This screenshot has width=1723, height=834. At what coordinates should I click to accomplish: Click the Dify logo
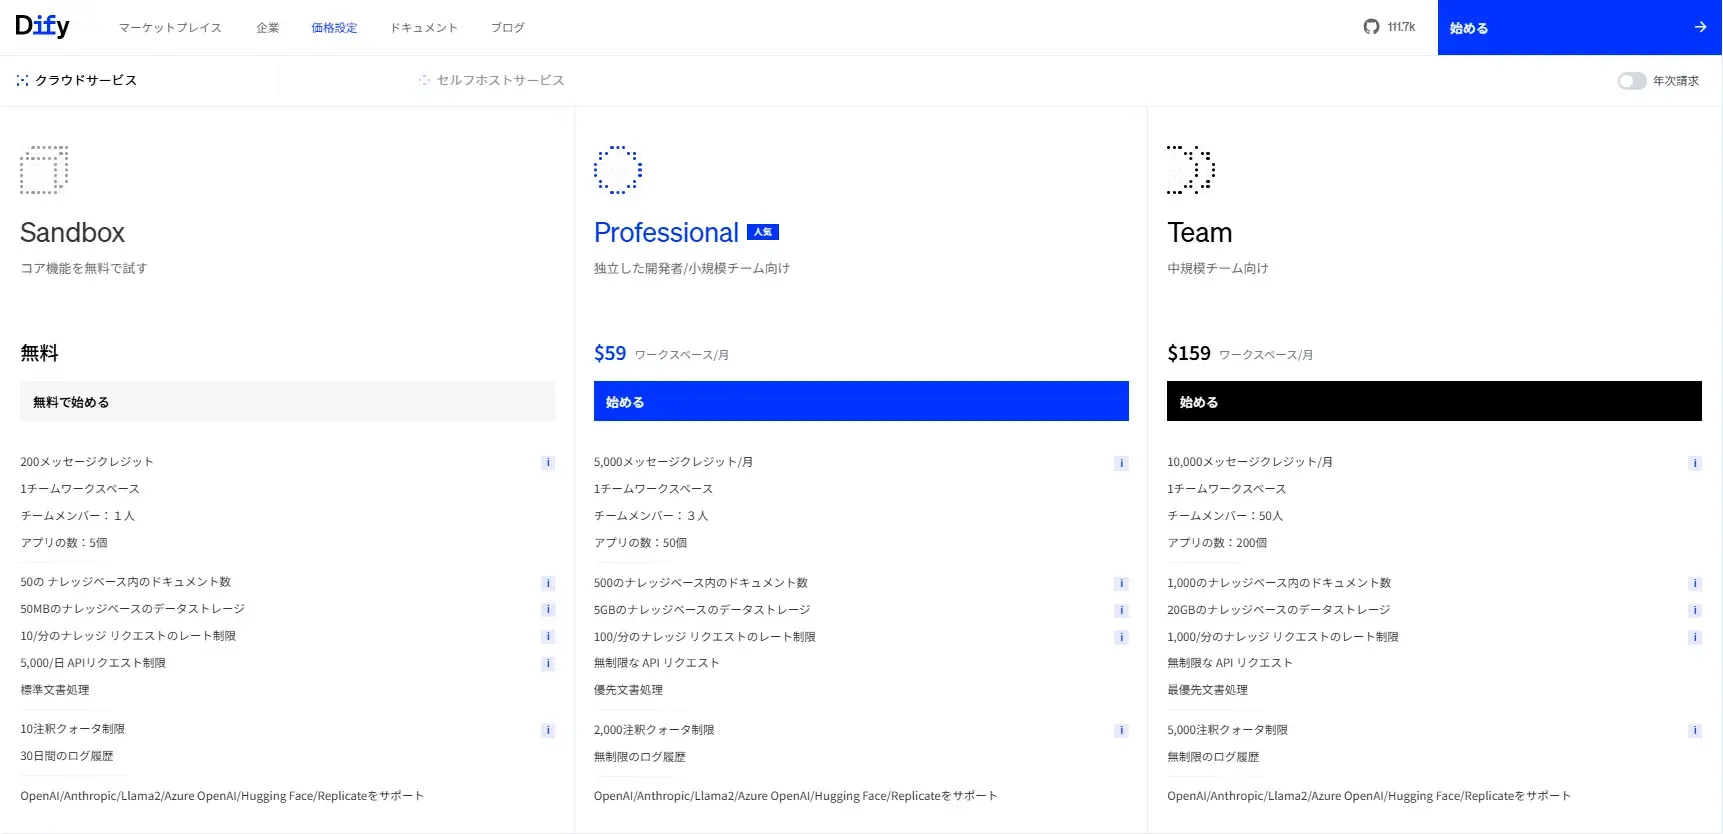(42, 27)
